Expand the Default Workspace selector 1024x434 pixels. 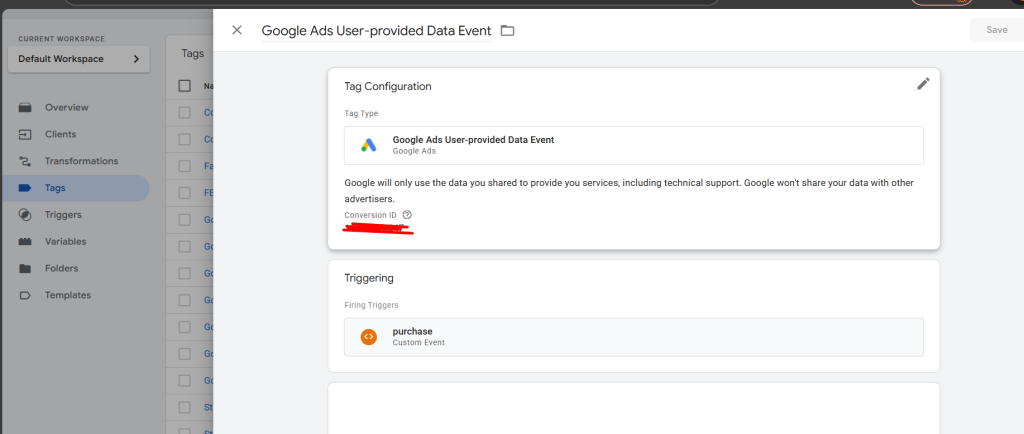[78, 59]
